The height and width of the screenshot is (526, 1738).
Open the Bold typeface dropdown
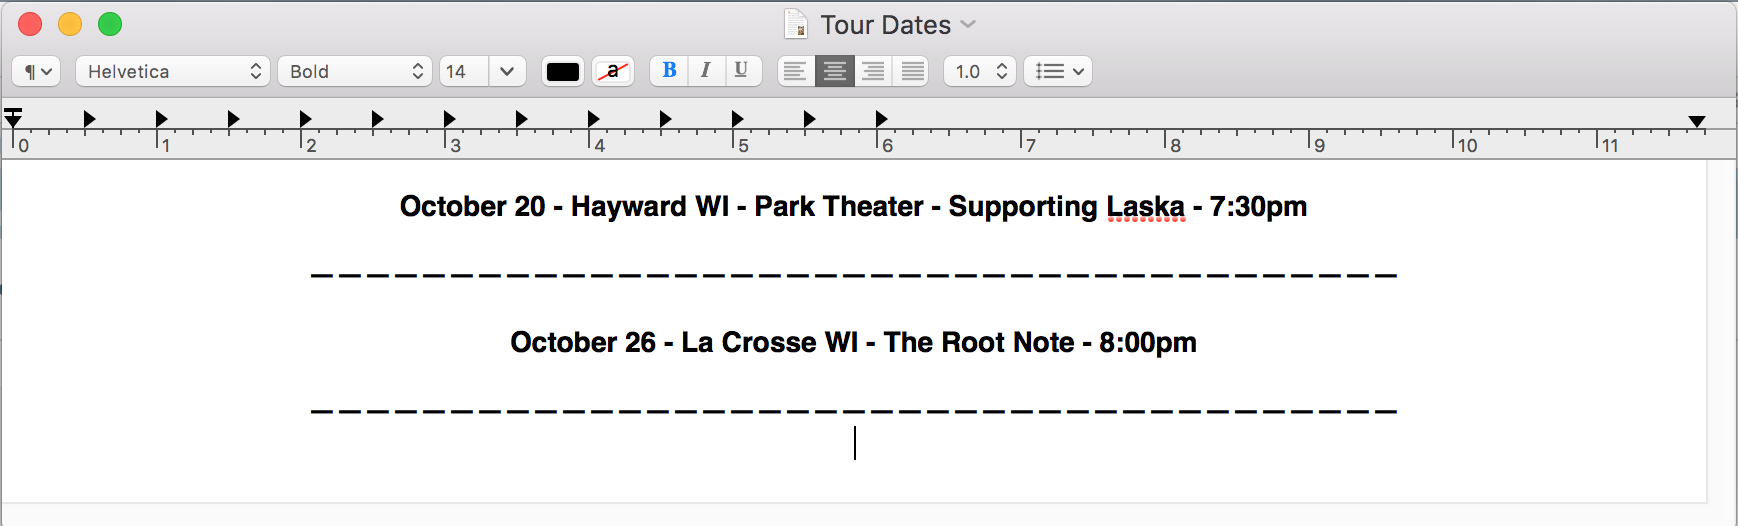coord(355,71)
